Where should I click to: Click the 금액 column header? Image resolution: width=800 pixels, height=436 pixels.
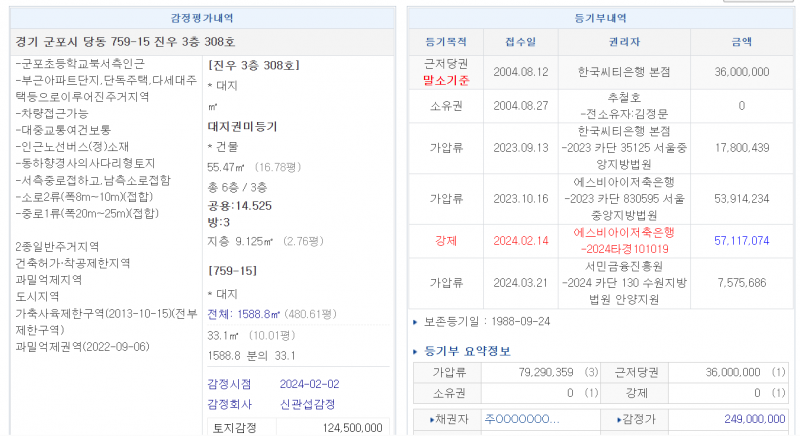pyautogui.click(x=742, y=42)
